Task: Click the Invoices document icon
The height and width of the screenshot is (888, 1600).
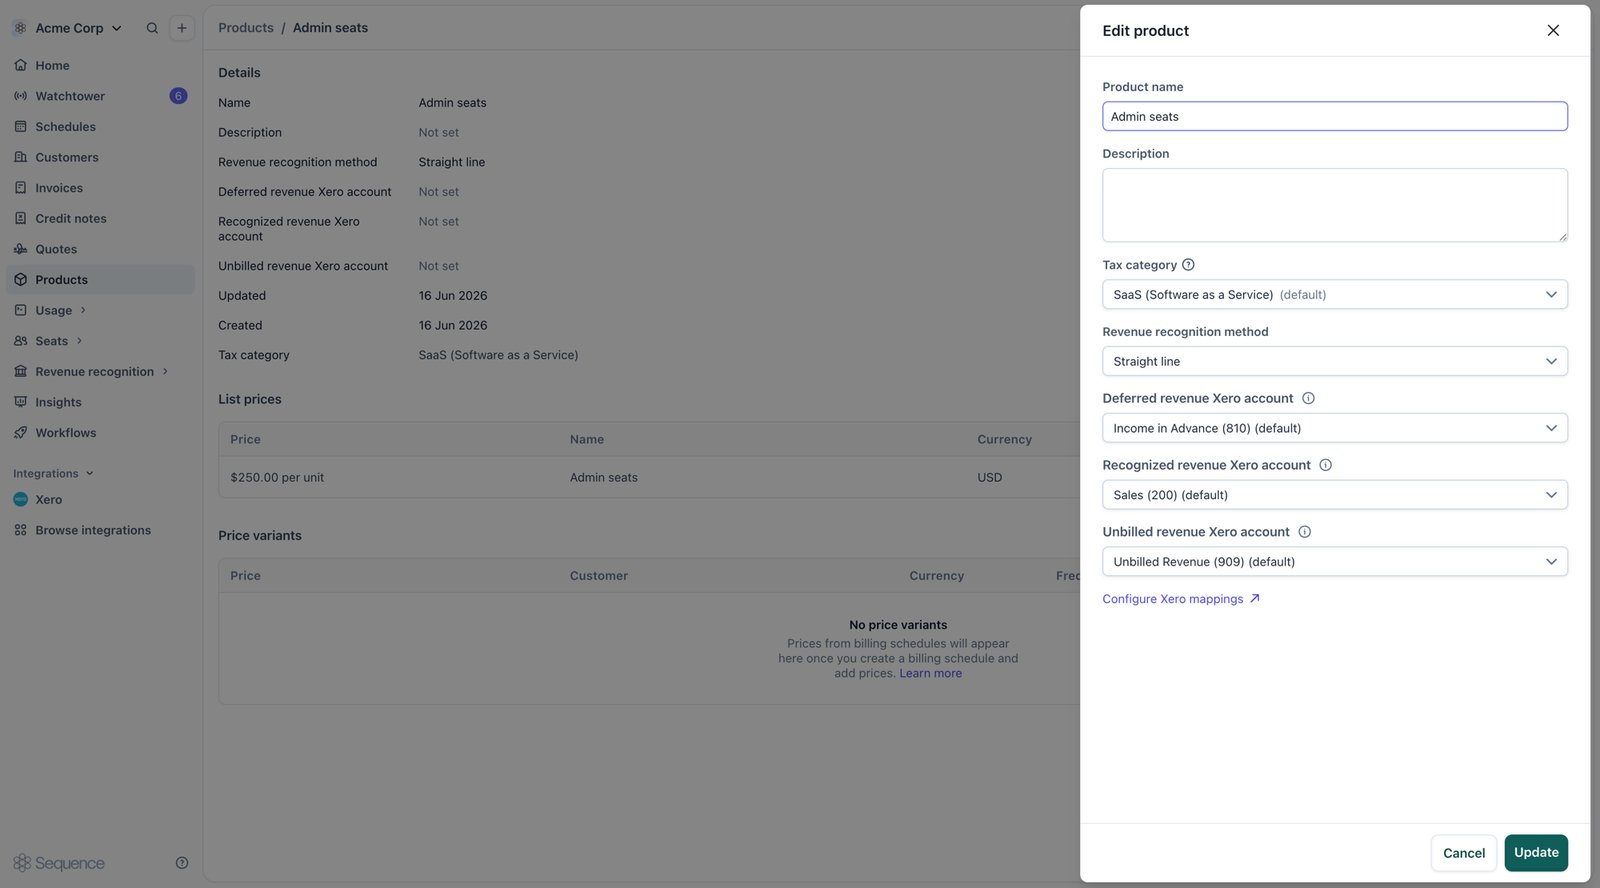Action: tap(21, 188)
